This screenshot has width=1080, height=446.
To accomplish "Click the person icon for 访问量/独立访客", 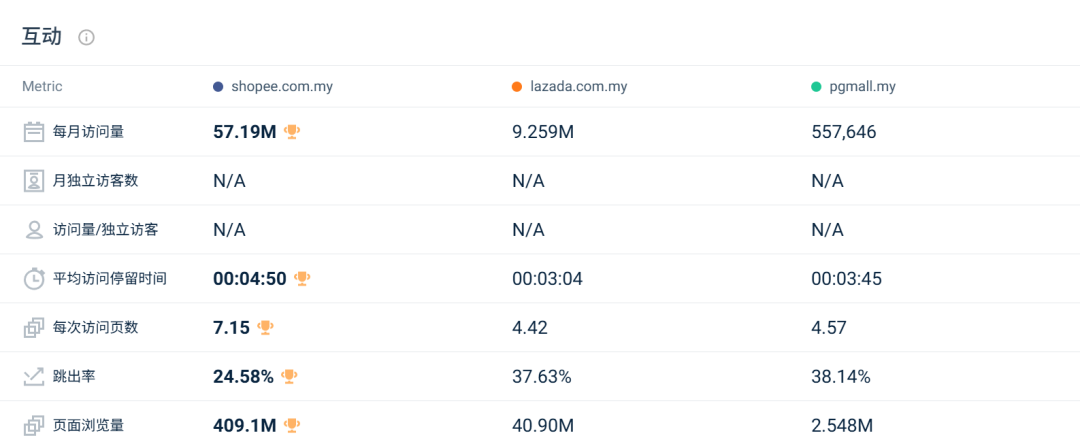I will pos(34,230).
